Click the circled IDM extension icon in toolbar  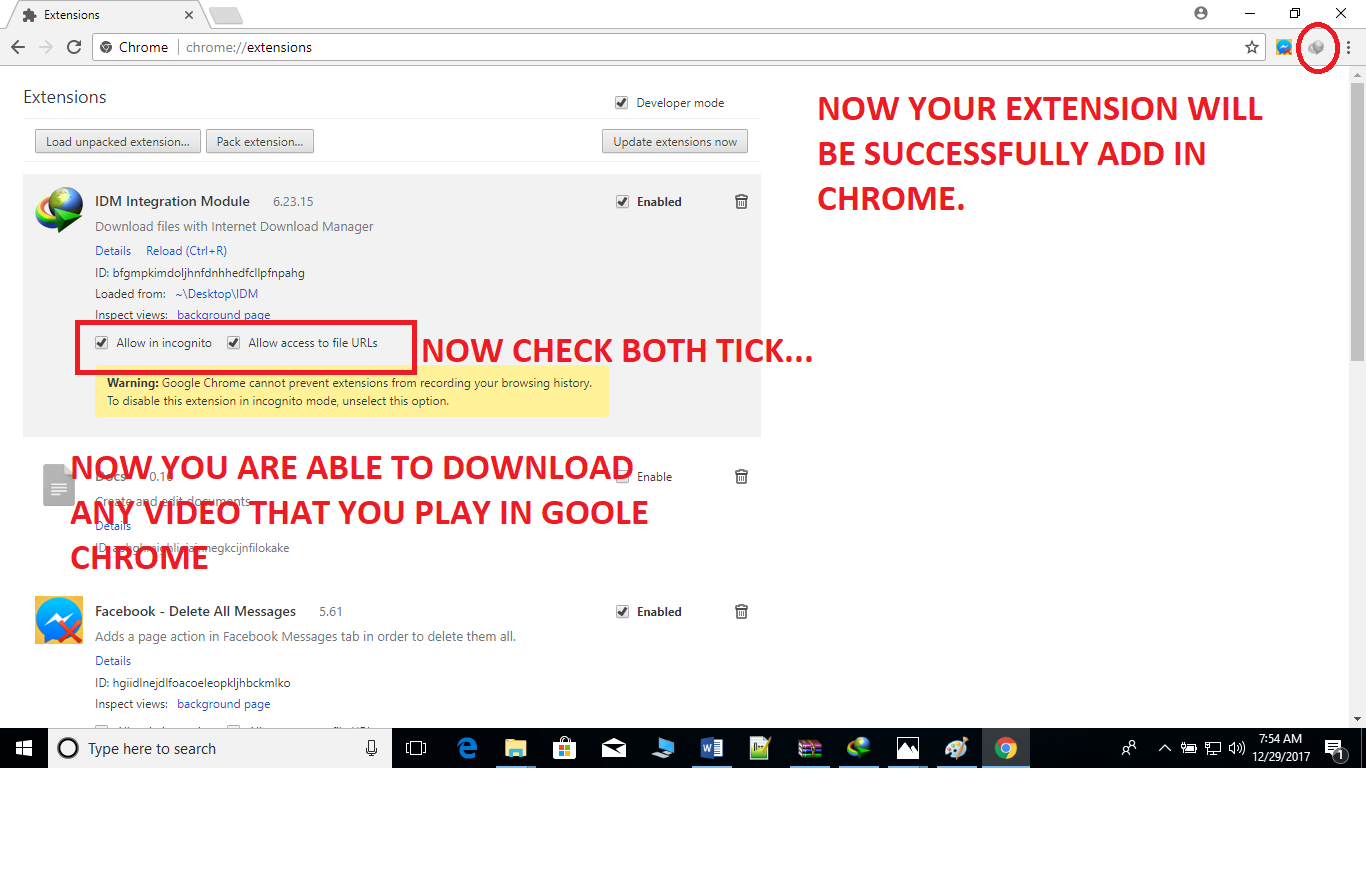click(1317, 47)
